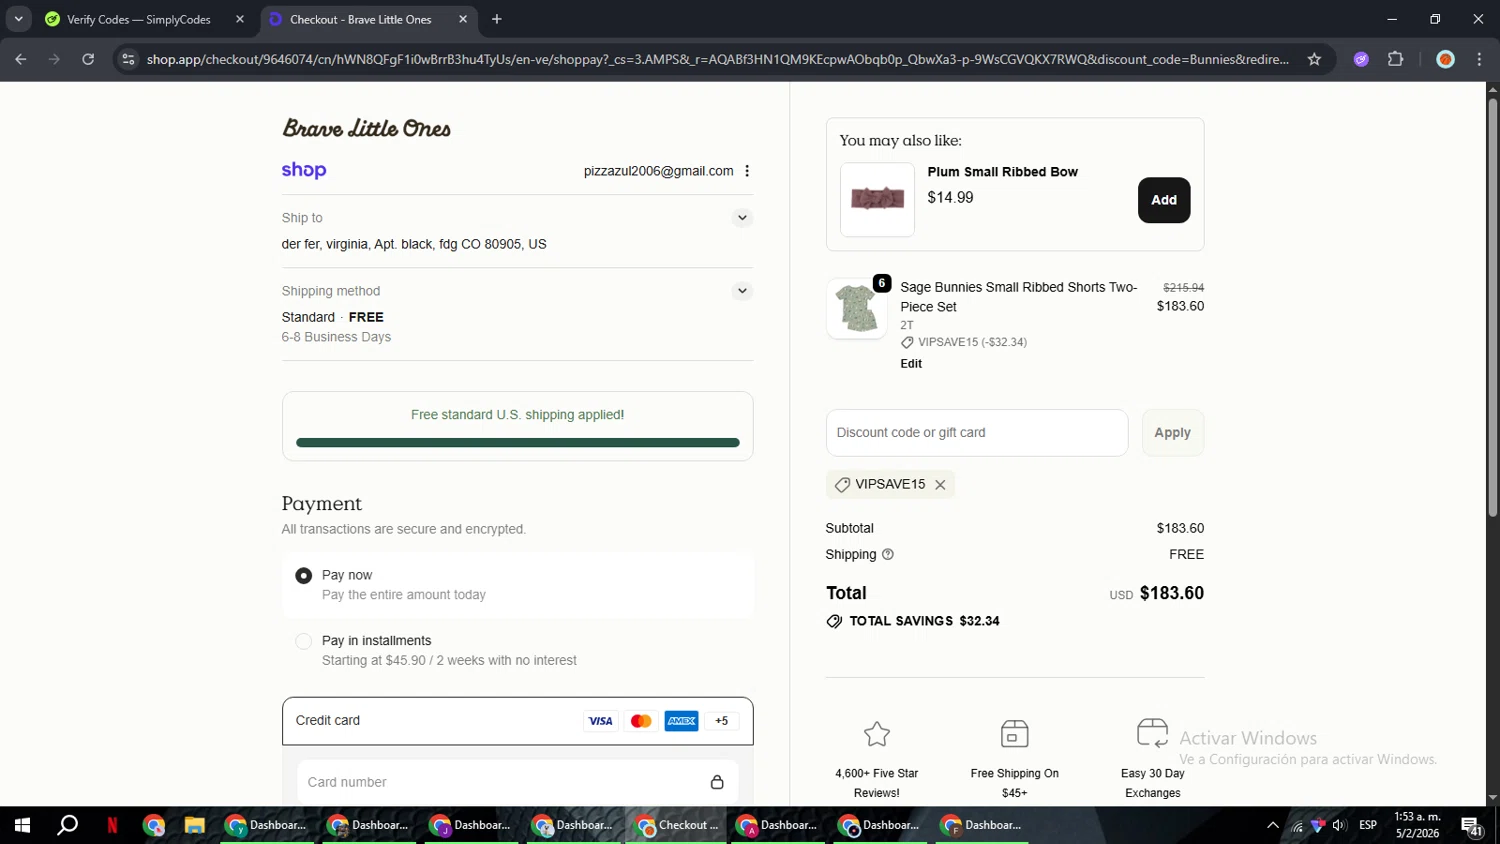The width and height of the screenshot is (1500, 844).
Task: Click the Mastercard icon
Action: (x=641, y=721)
